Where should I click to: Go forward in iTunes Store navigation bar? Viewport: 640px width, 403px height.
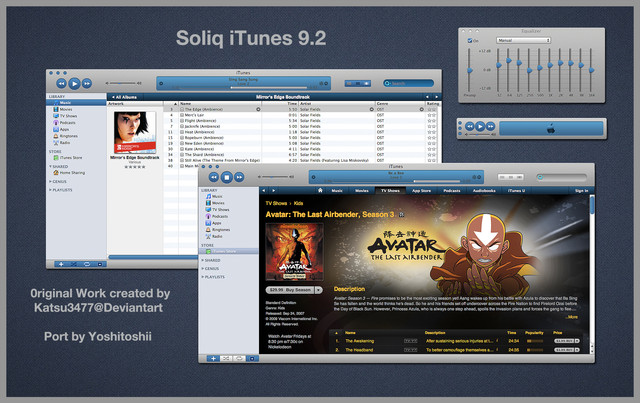(273, 191)
